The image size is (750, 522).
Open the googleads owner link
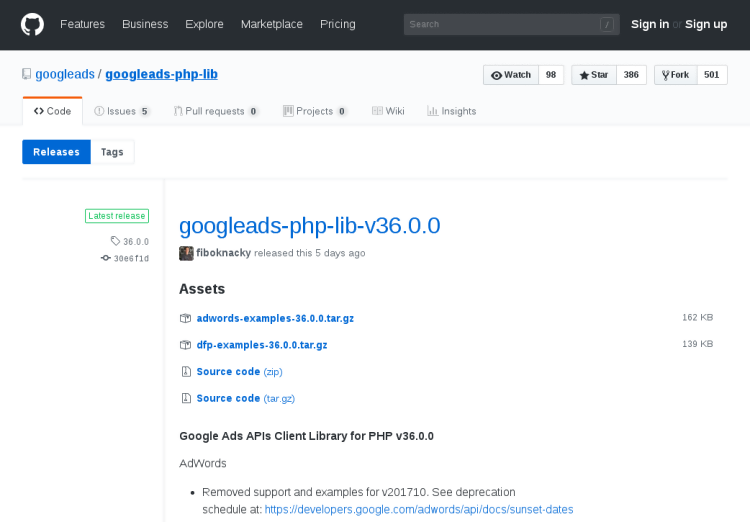65,74
